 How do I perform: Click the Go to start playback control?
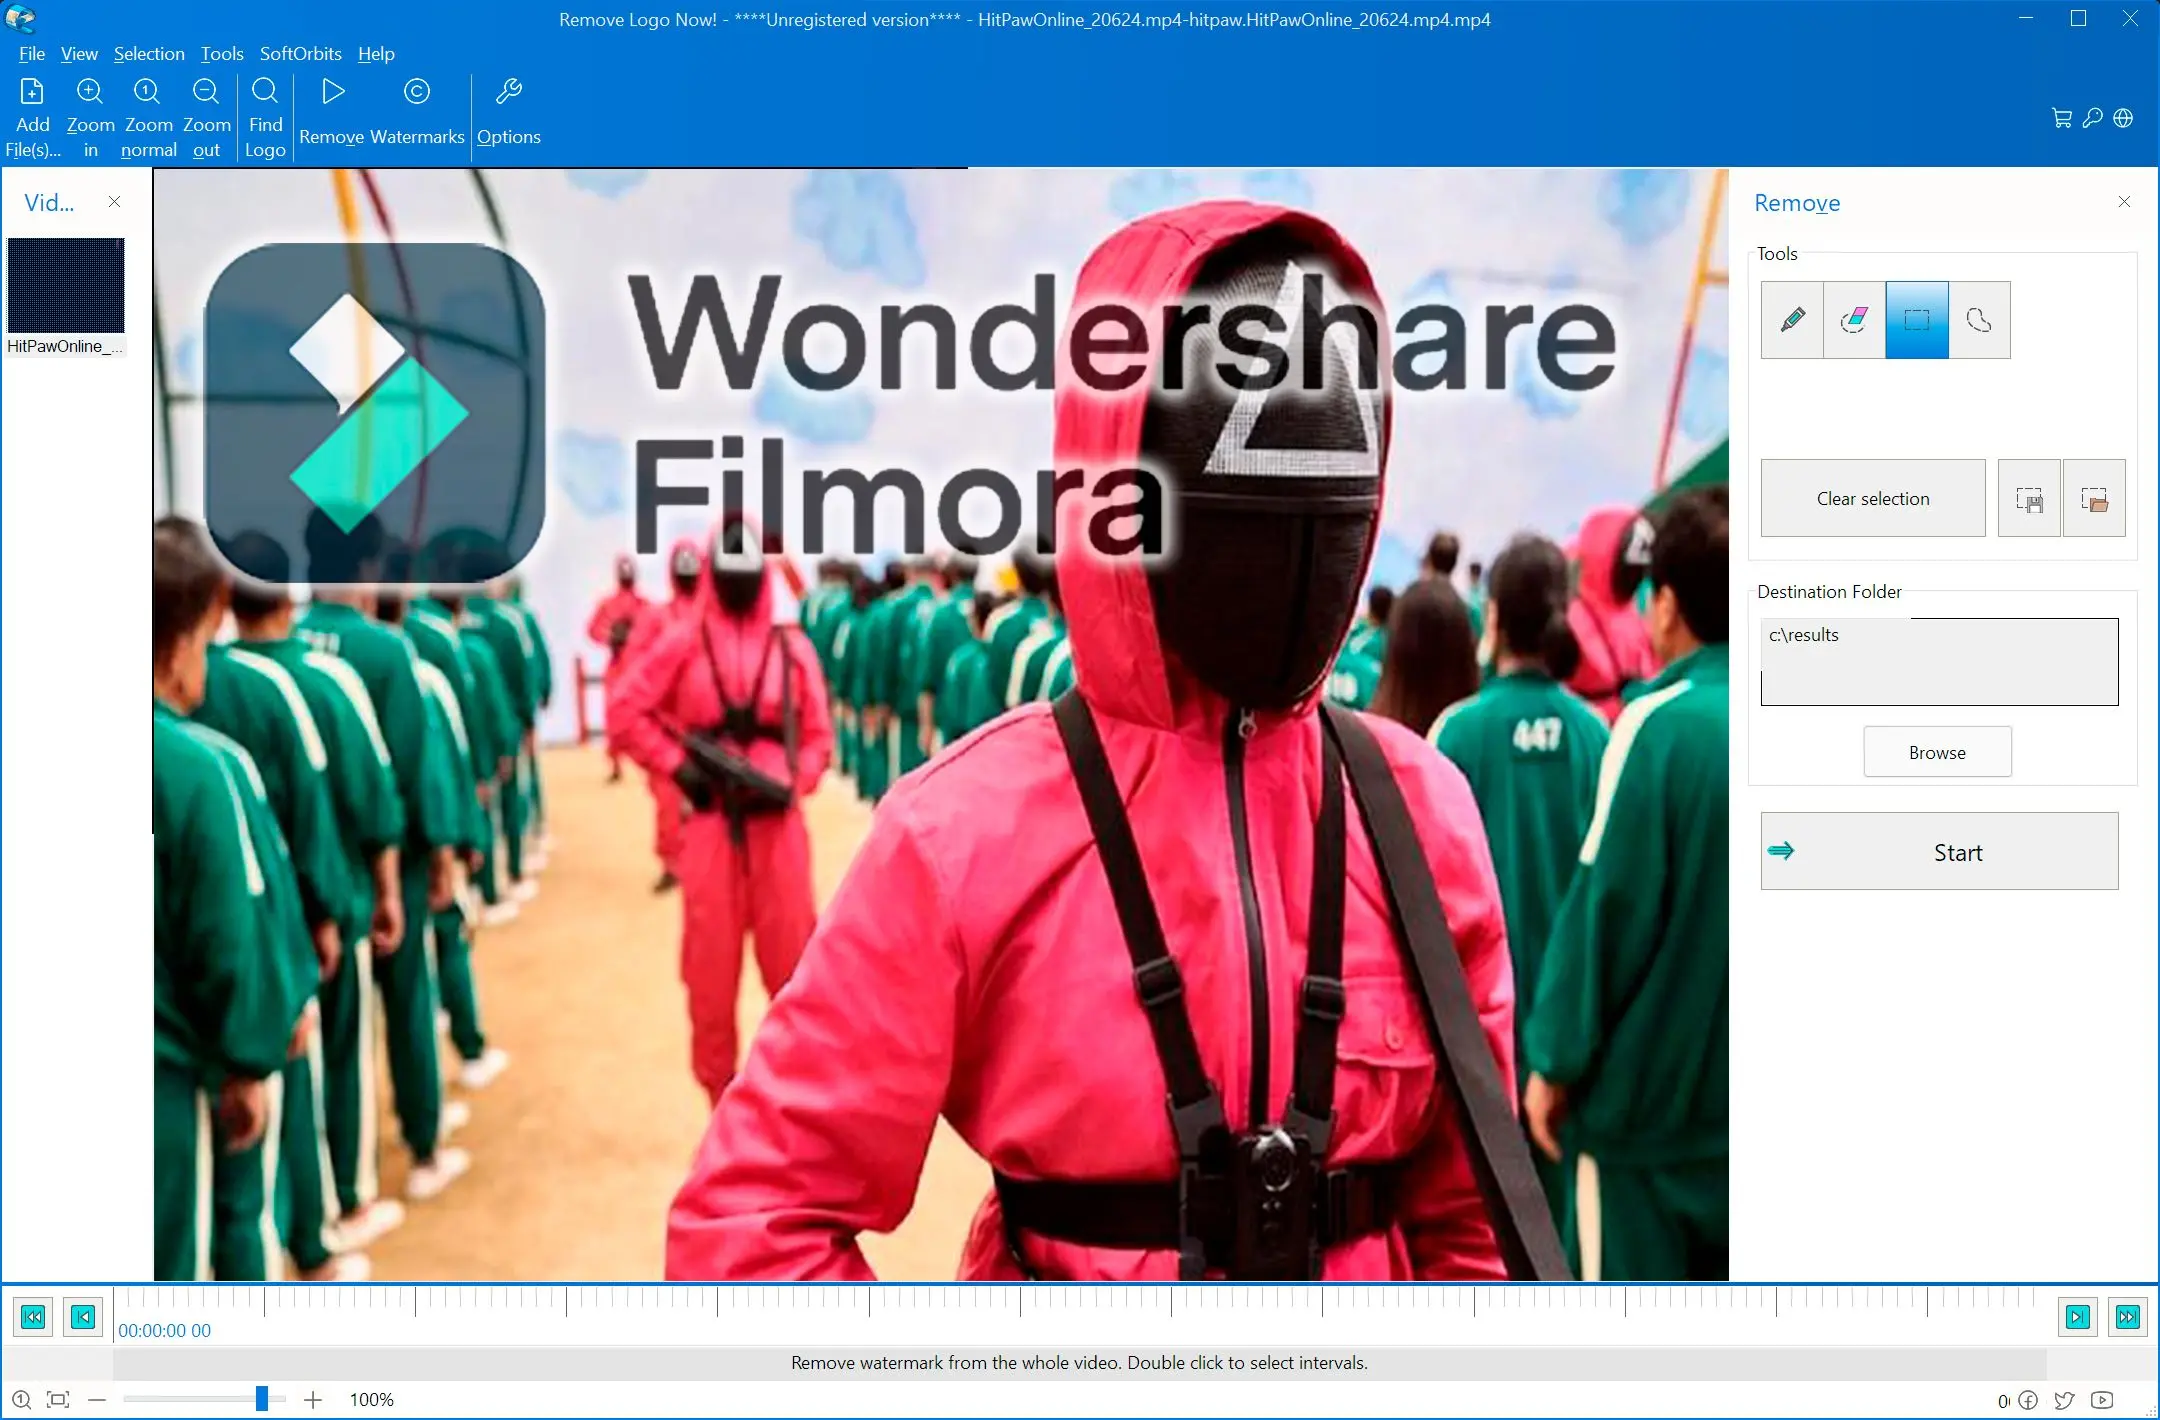33,1315
